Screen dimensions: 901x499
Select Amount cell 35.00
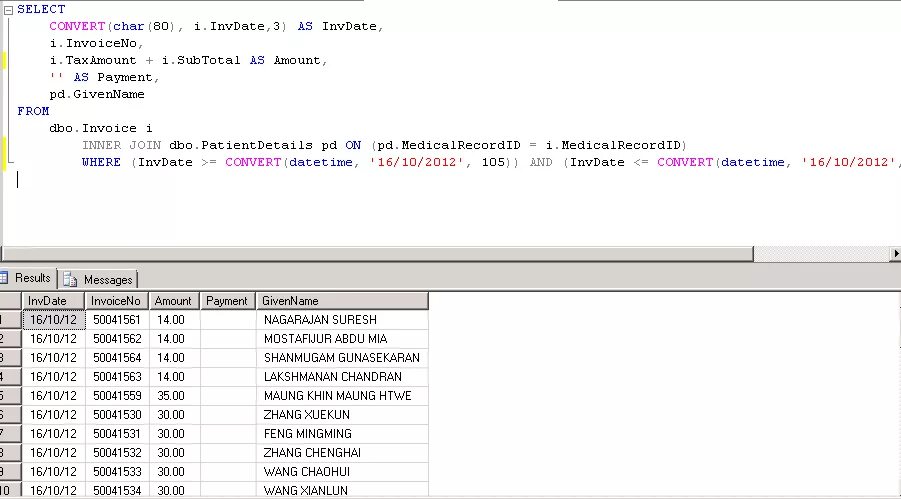[175, 396]
